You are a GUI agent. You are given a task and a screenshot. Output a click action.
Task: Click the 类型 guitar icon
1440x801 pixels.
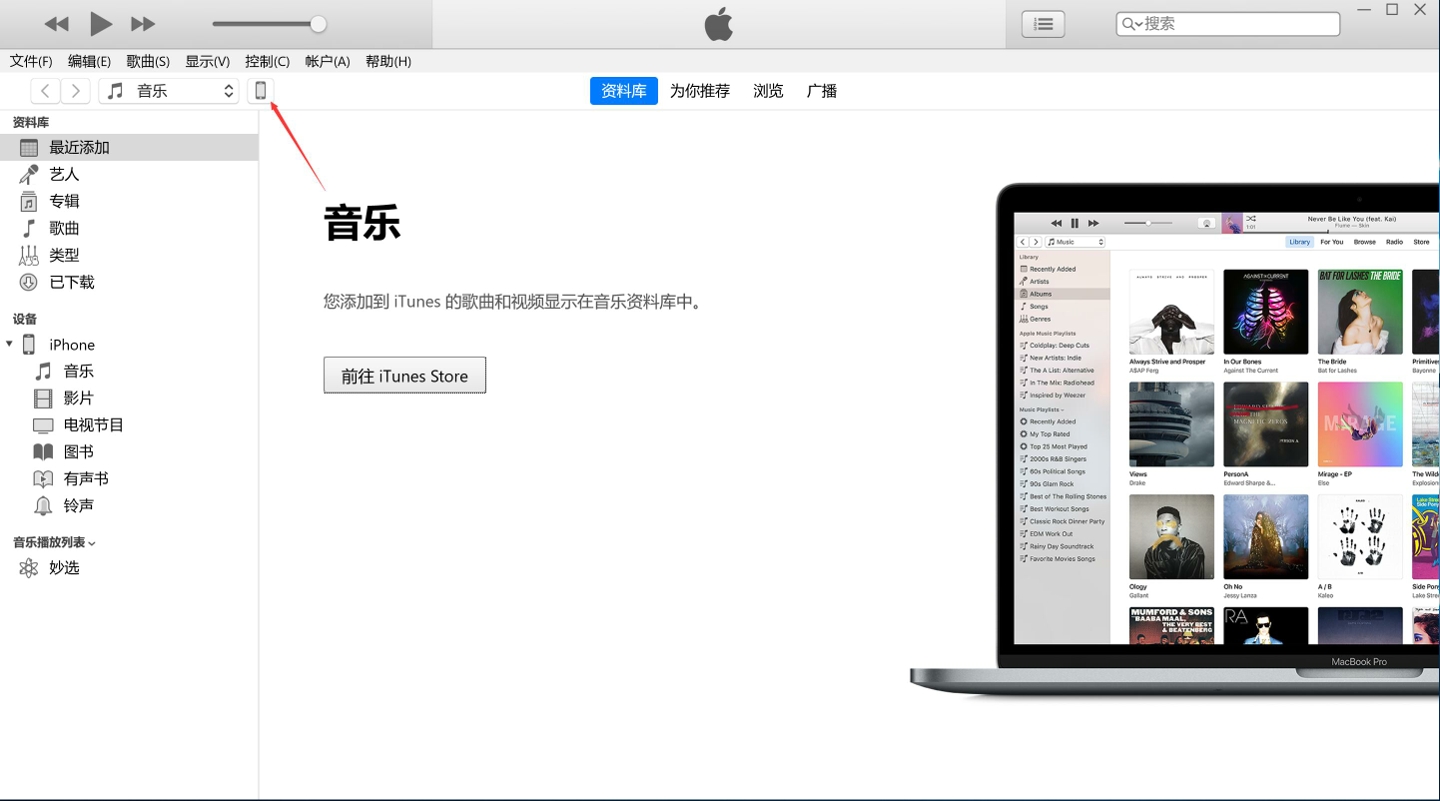coord(29,255)
